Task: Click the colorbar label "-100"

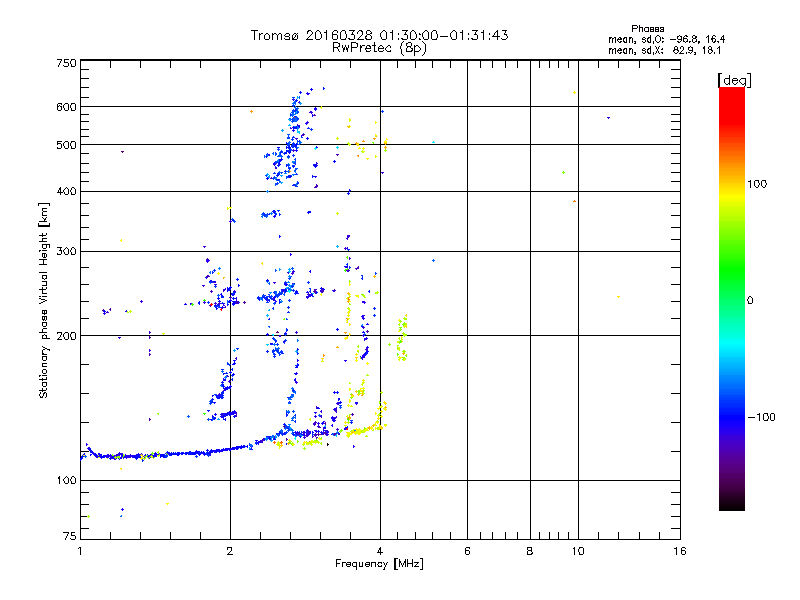Action: [x=761, y=417]
